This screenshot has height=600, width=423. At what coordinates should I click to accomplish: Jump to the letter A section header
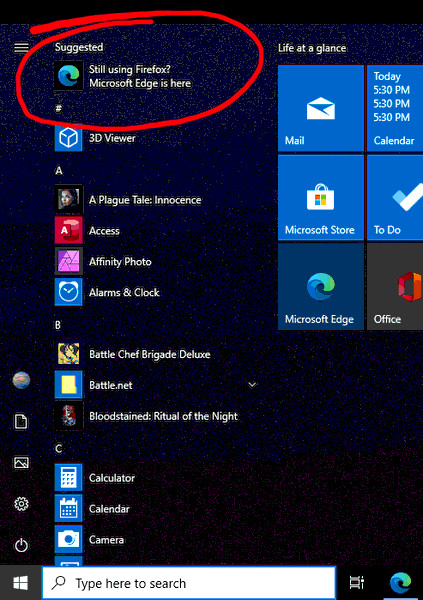[x=59, y=171]
